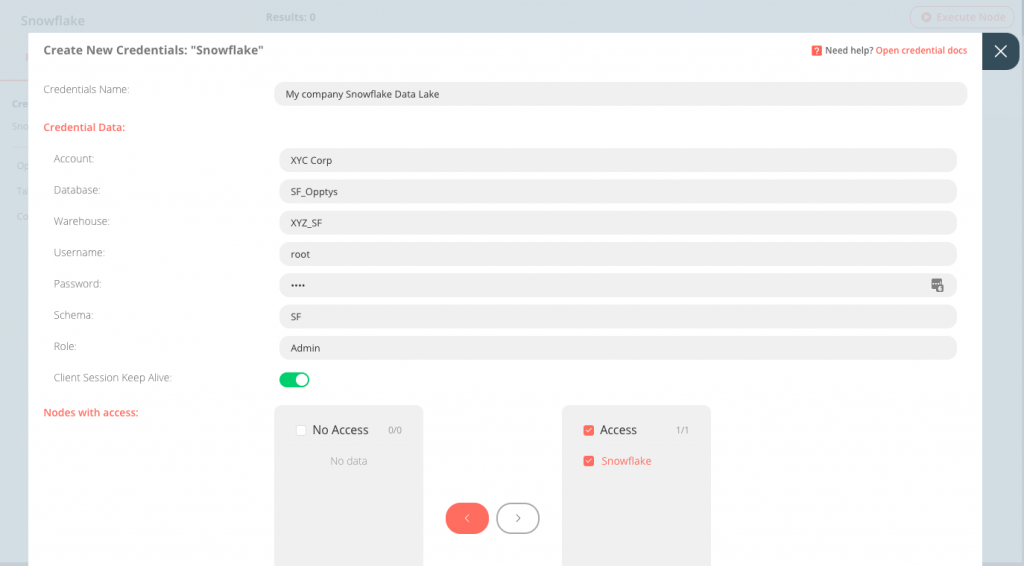
Task: Close the credentials dialog with X icon
Action: point(1000,51)
